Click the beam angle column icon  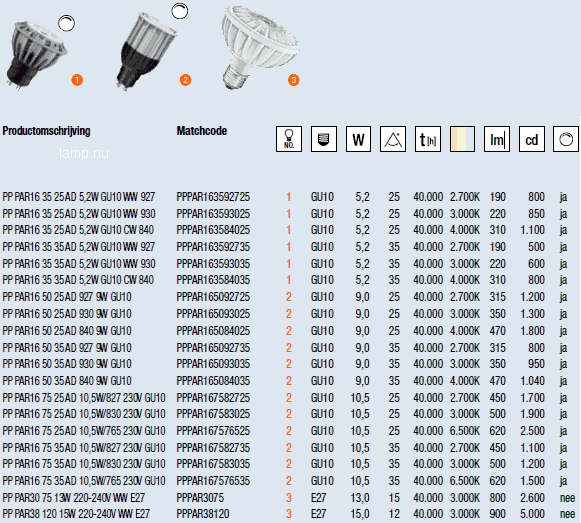393,139
